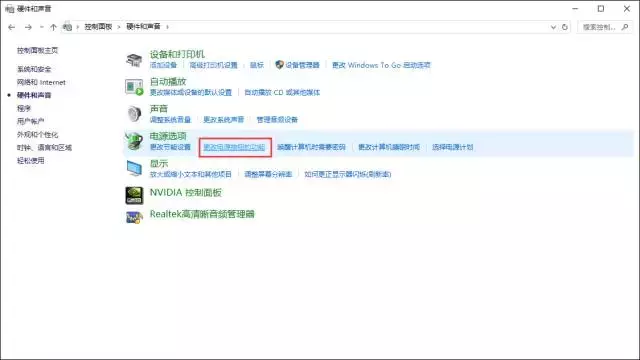Click 调整屏幕分辨率 link
The image size is (640, 360).
268,174
